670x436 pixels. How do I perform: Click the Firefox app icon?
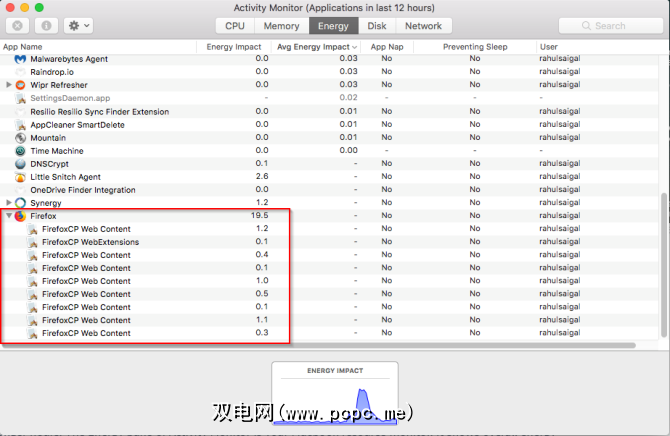pos(20,216)
